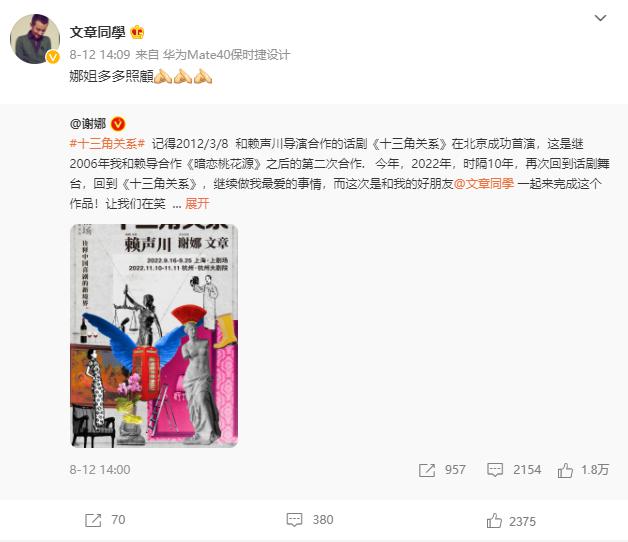Image resolution: width=628 pixels, height=542 pixels.
Task: Open the #十三角关系# hashtag topic
Action: [107, 143]
